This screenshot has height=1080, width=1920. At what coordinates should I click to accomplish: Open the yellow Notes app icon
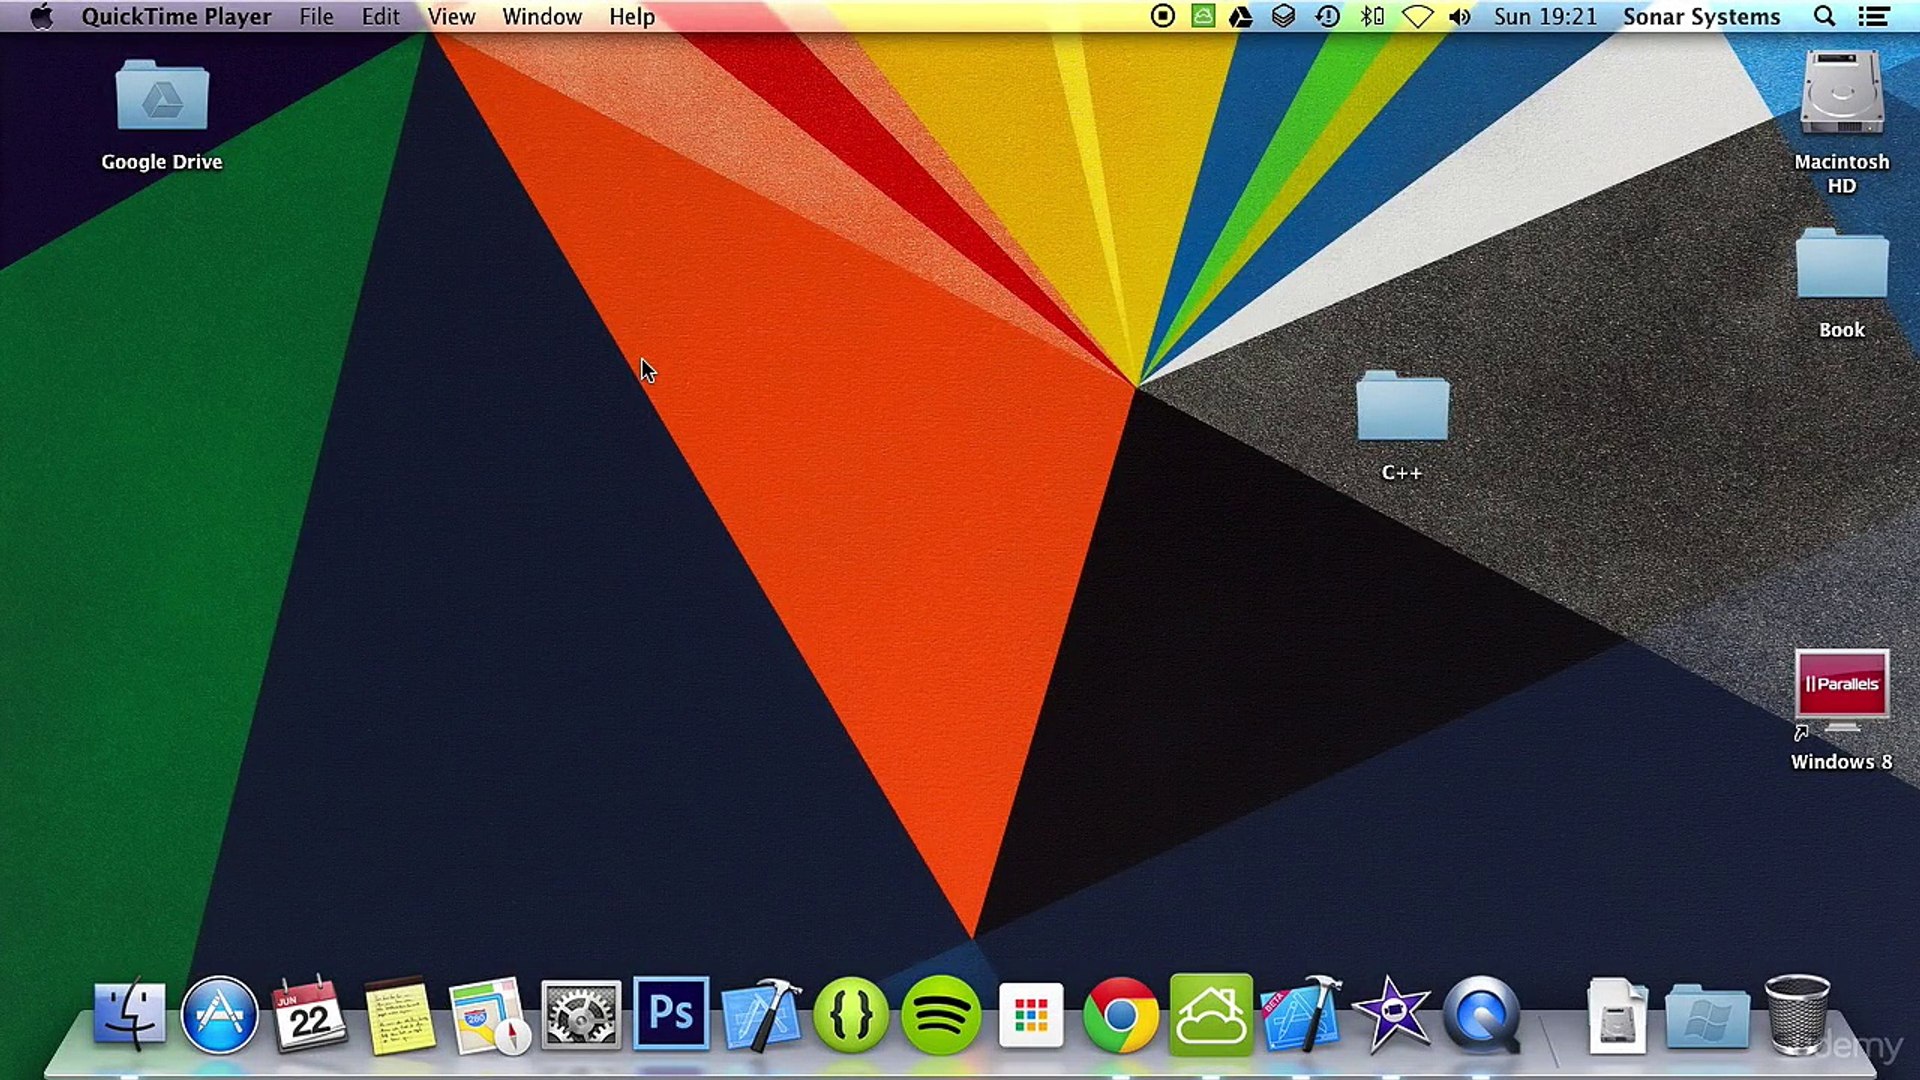(399, 1015)
